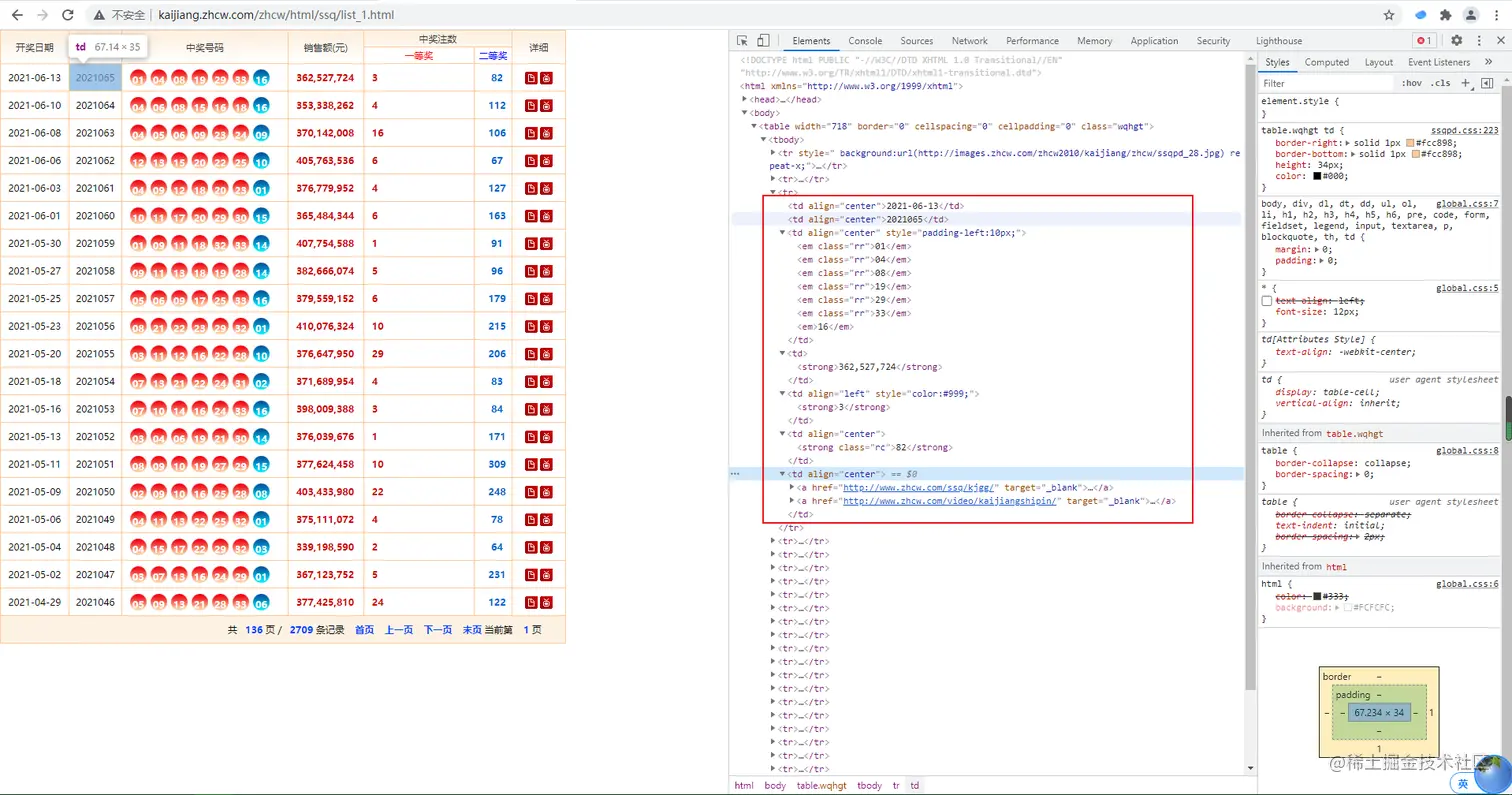Open the Extensions puzzle-piece menu
The height and width of the screenshot is (795, 1512).
pos(1445,15)
